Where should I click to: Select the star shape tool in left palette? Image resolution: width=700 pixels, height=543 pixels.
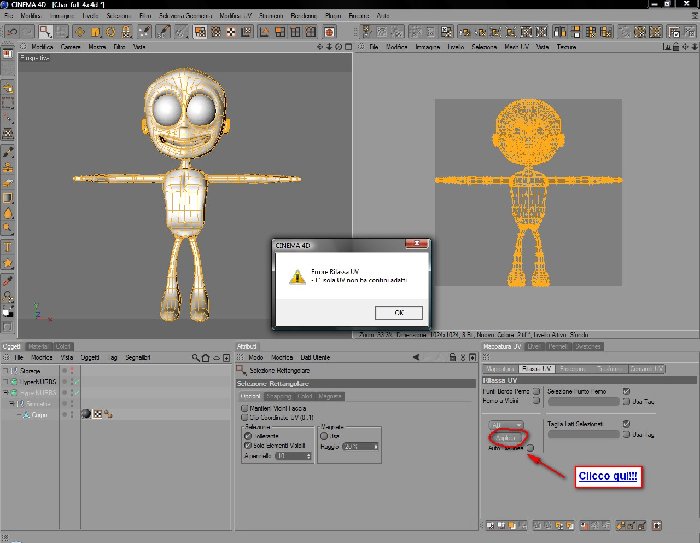click(8, 263)
